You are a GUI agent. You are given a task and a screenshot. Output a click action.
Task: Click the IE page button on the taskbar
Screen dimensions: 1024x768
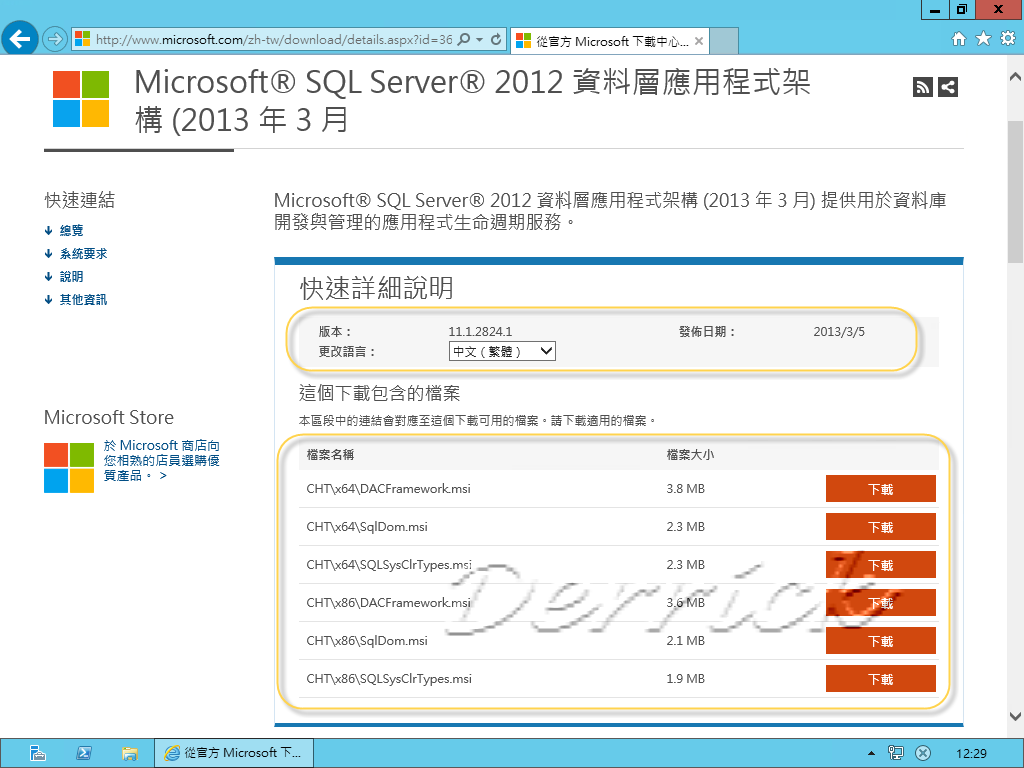click(233, 752)
